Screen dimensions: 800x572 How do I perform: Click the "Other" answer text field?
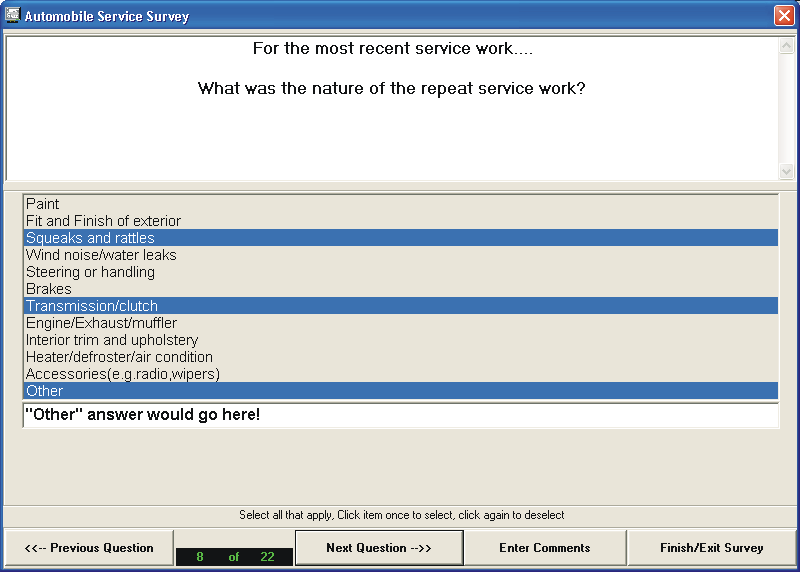(401, 415)
